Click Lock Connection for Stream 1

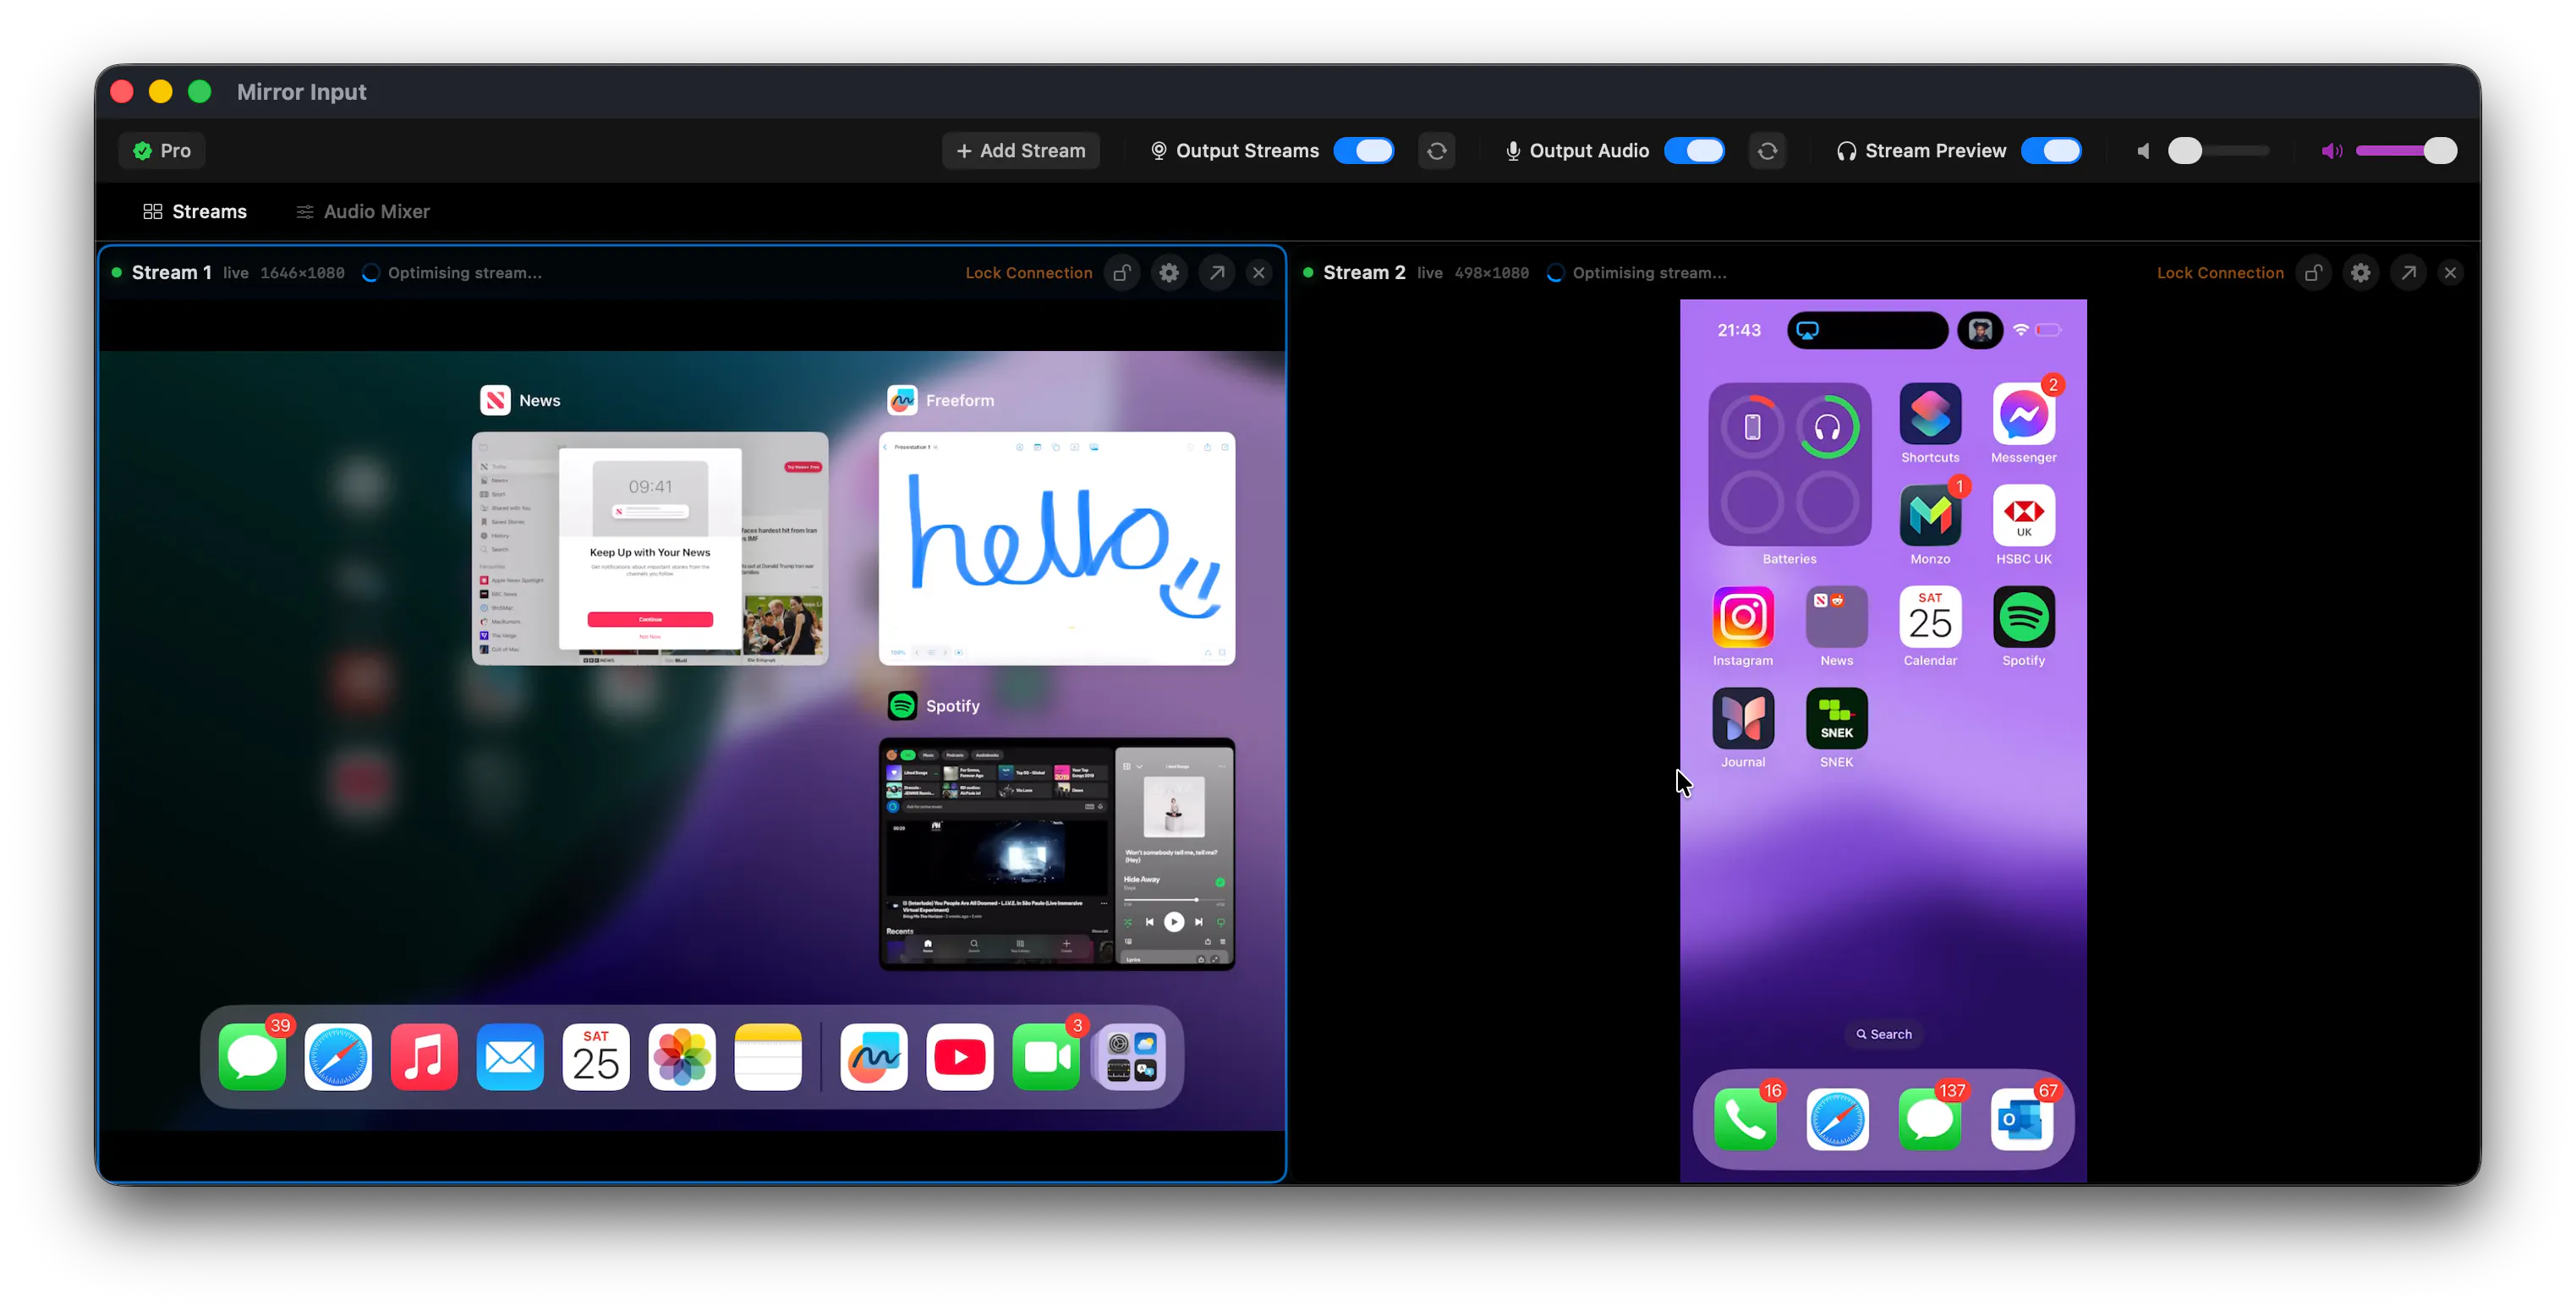click(x=1028, y=273)
